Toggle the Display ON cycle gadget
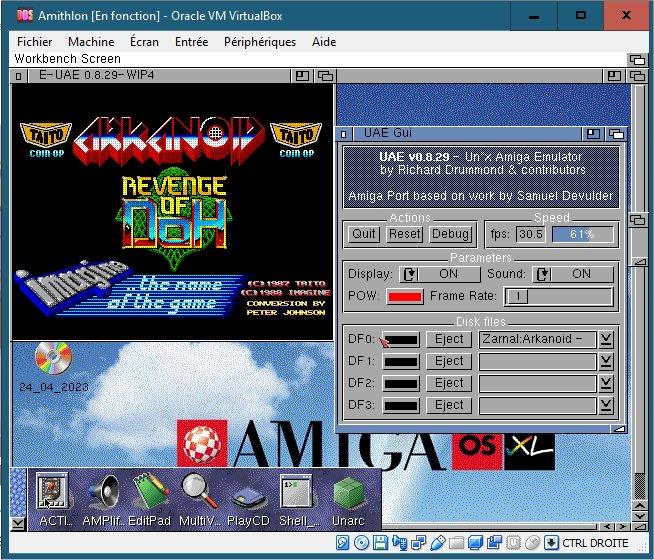 click(439, 274)
